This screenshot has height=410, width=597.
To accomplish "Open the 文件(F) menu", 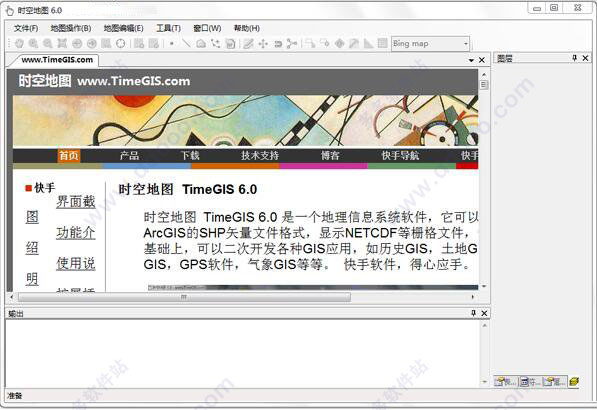I will coord(26,28).
